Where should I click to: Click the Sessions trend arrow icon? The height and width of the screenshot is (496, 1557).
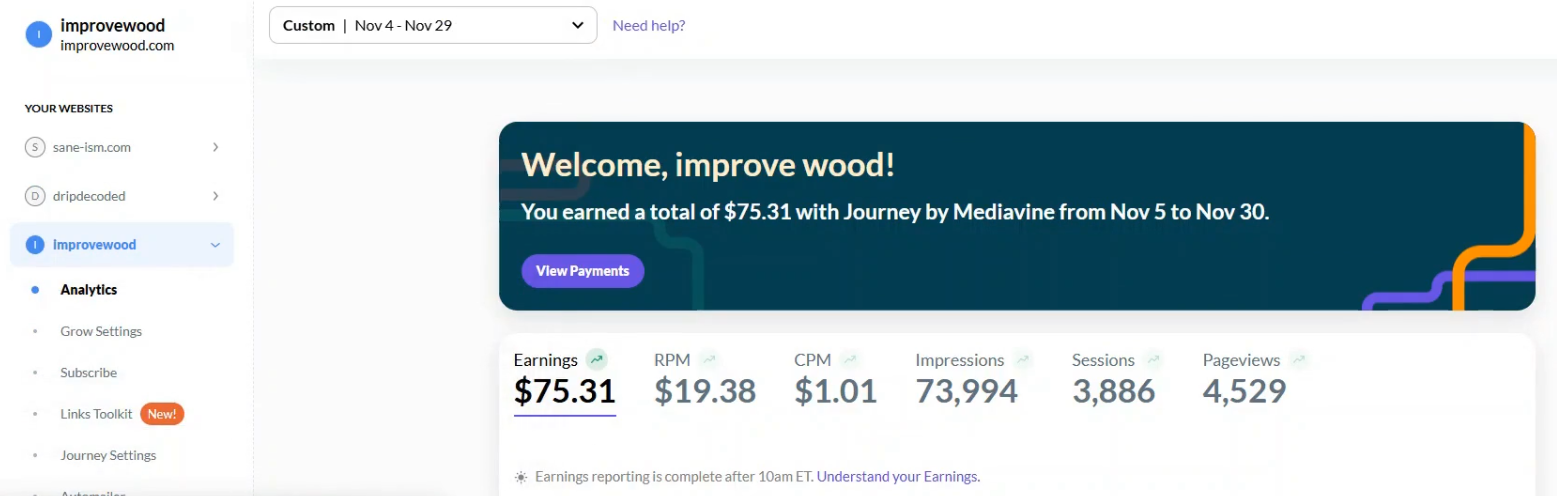click(1153, 359)
